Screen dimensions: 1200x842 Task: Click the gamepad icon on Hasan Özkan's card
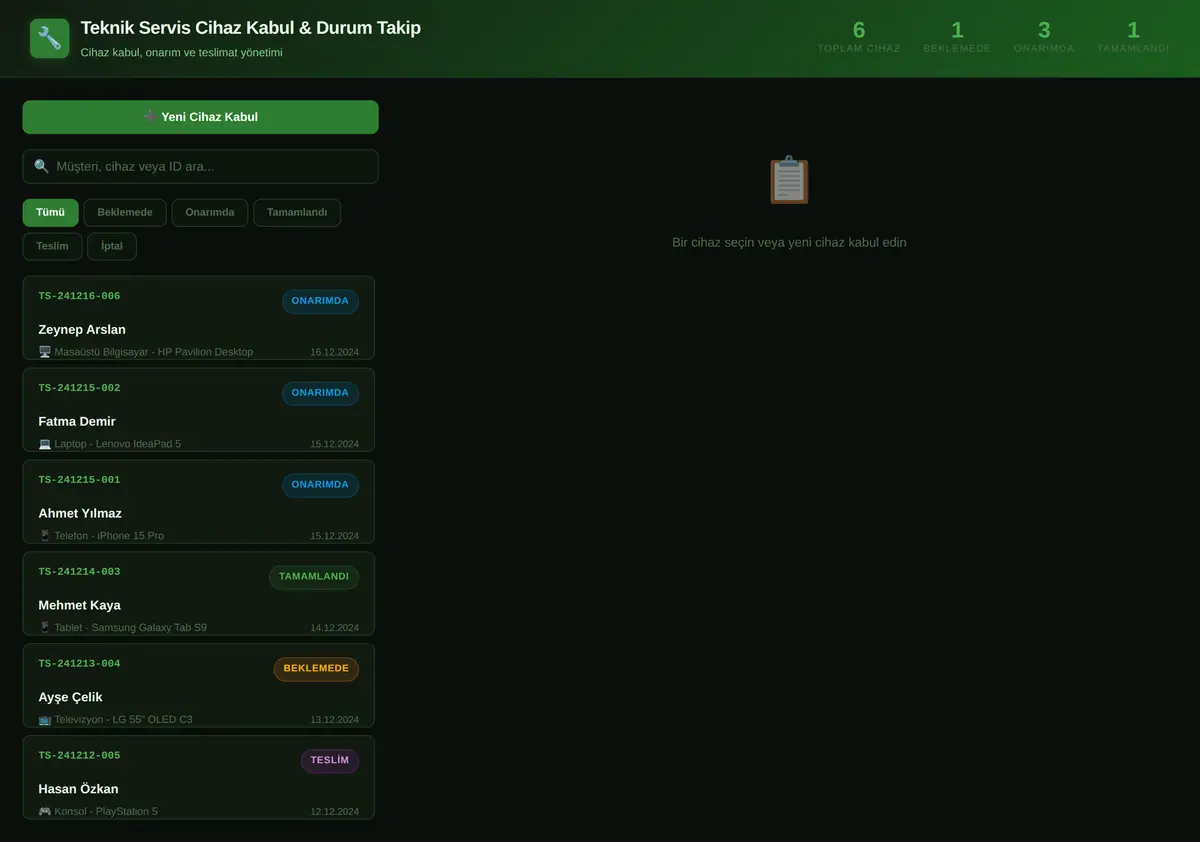[45, 812]
